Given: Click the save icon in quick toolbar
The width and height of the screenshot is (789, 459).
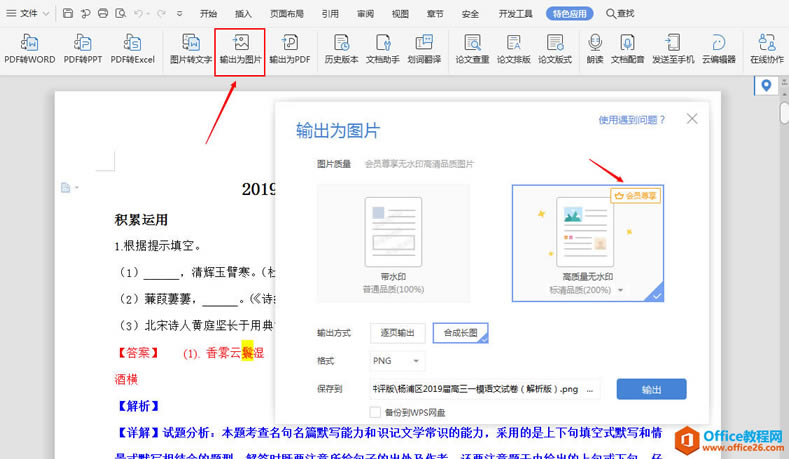Looking at the screenshot, I should point(68,14).
